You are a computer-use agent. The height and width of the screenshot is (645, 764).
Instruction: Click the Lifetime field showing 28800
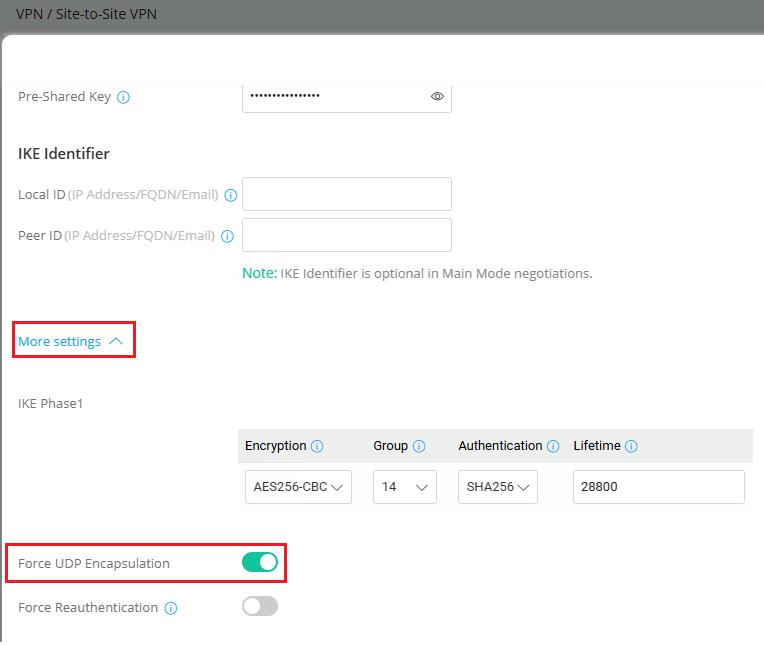[658, 487]
